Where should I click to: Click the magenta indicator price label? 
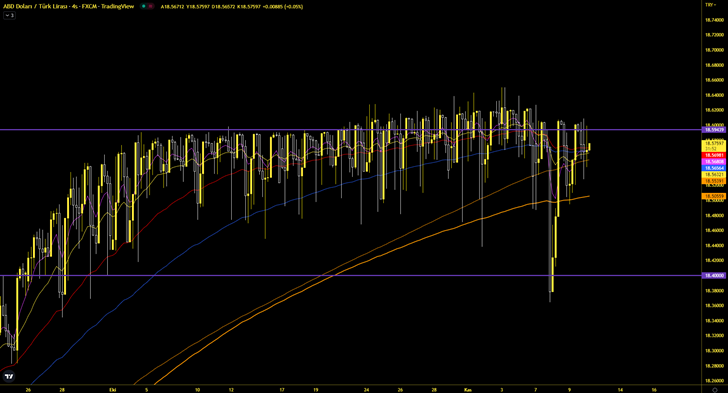tap(714, 162)
